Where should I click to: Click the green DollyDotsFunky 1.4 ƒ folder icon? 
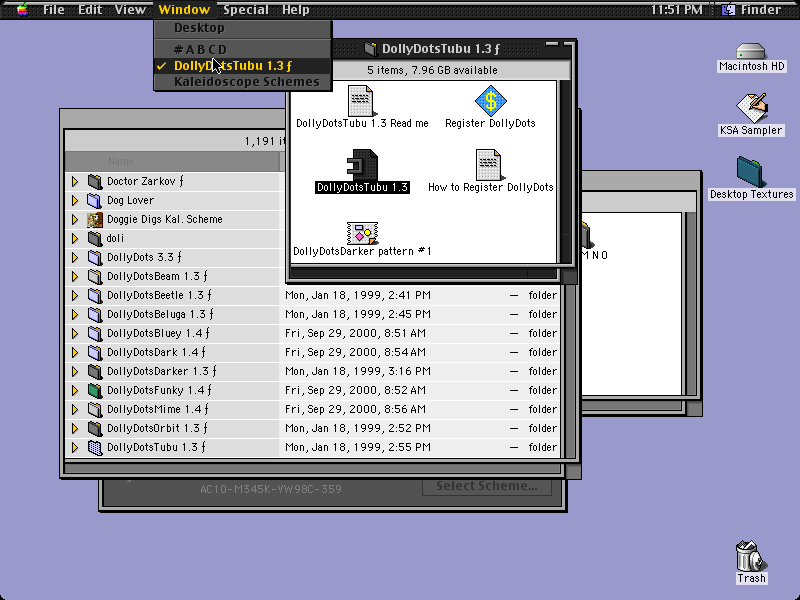pyautogui.click(x=95, y=390)
